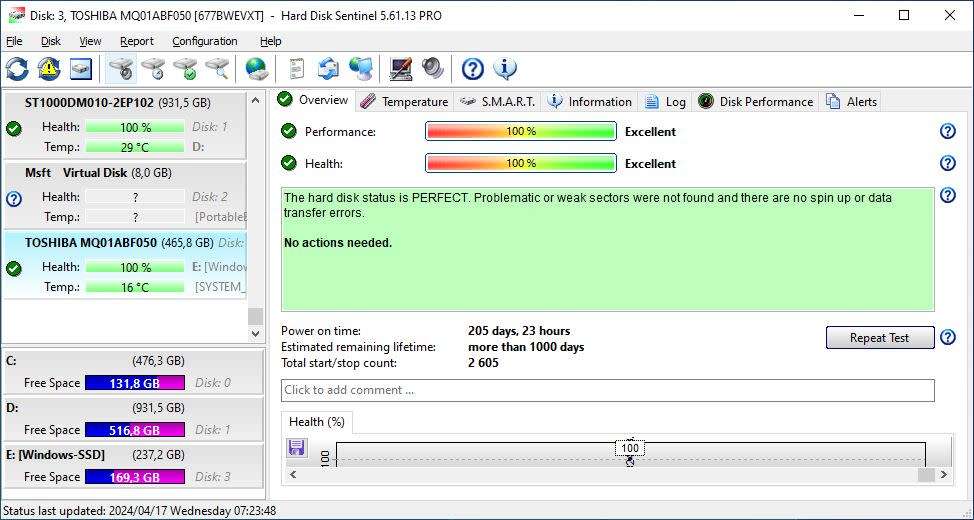Click the 'No actions needed.' text
The width and height of the screenshot is (974, 520).
(338, 243)
